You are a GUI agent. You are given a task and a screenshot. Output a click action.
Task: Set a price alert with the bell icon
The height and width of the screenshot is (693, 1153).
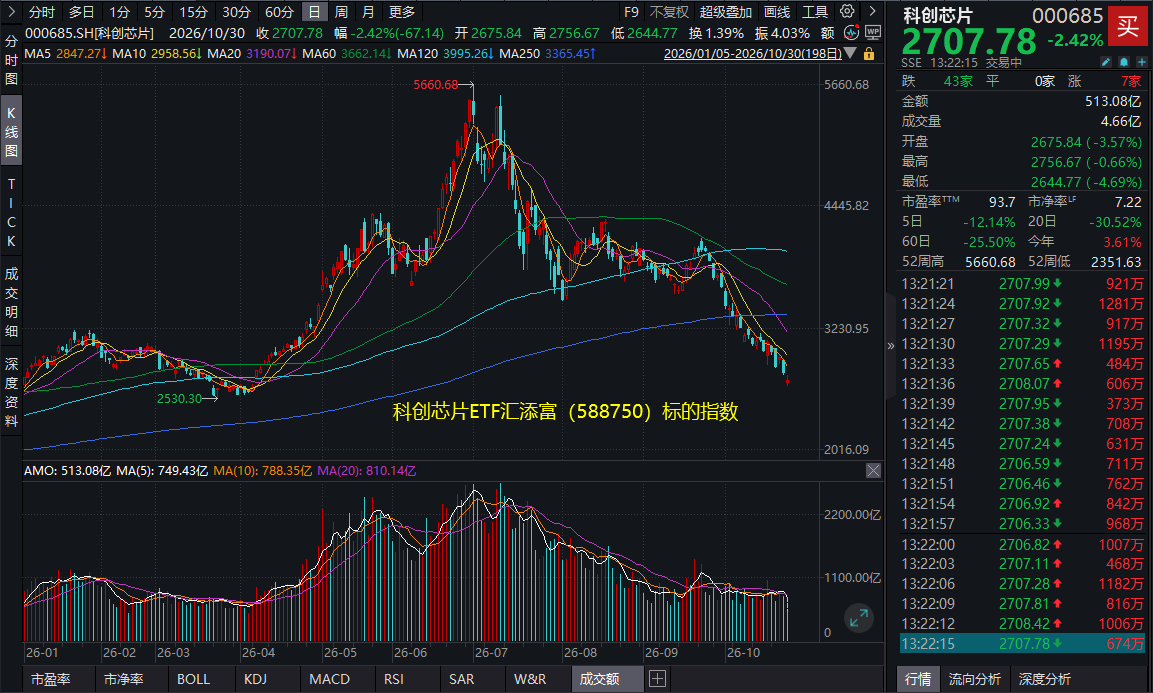pos(1124,63)
